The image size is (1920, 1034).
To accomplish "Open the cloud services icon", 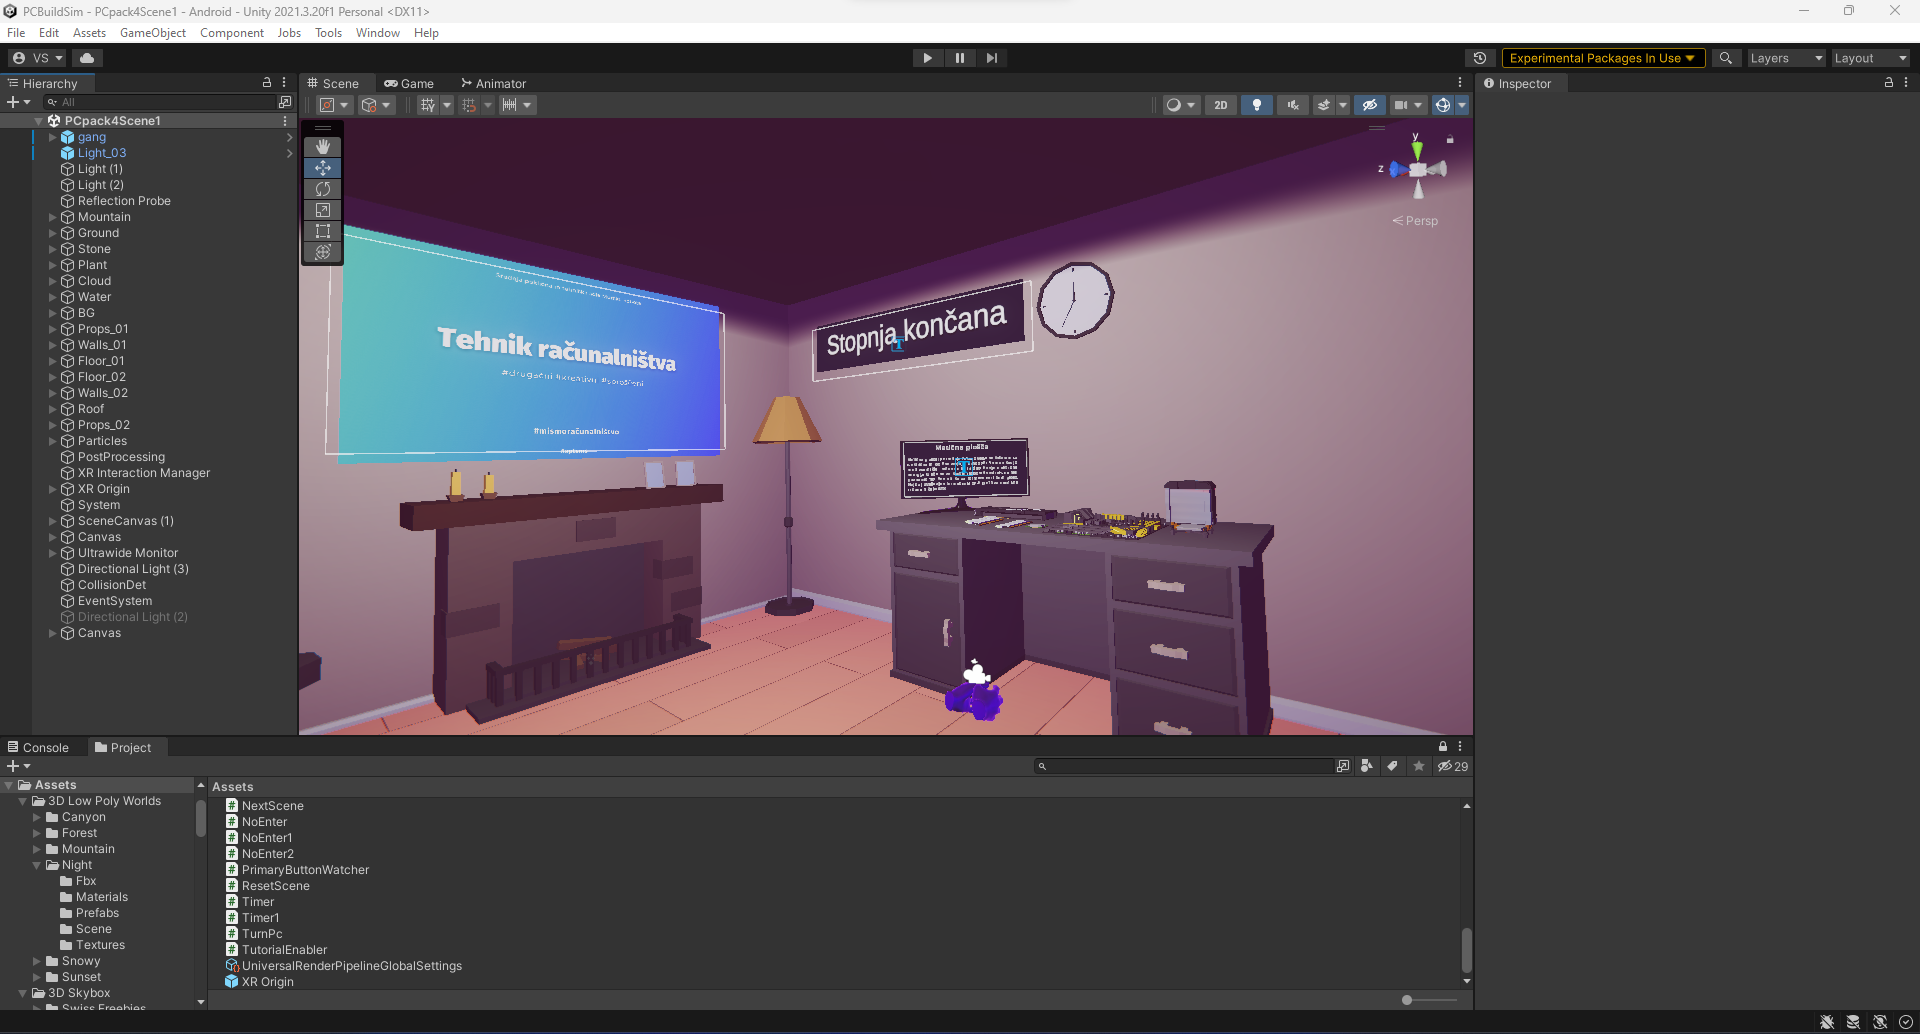I will point(87,58).
